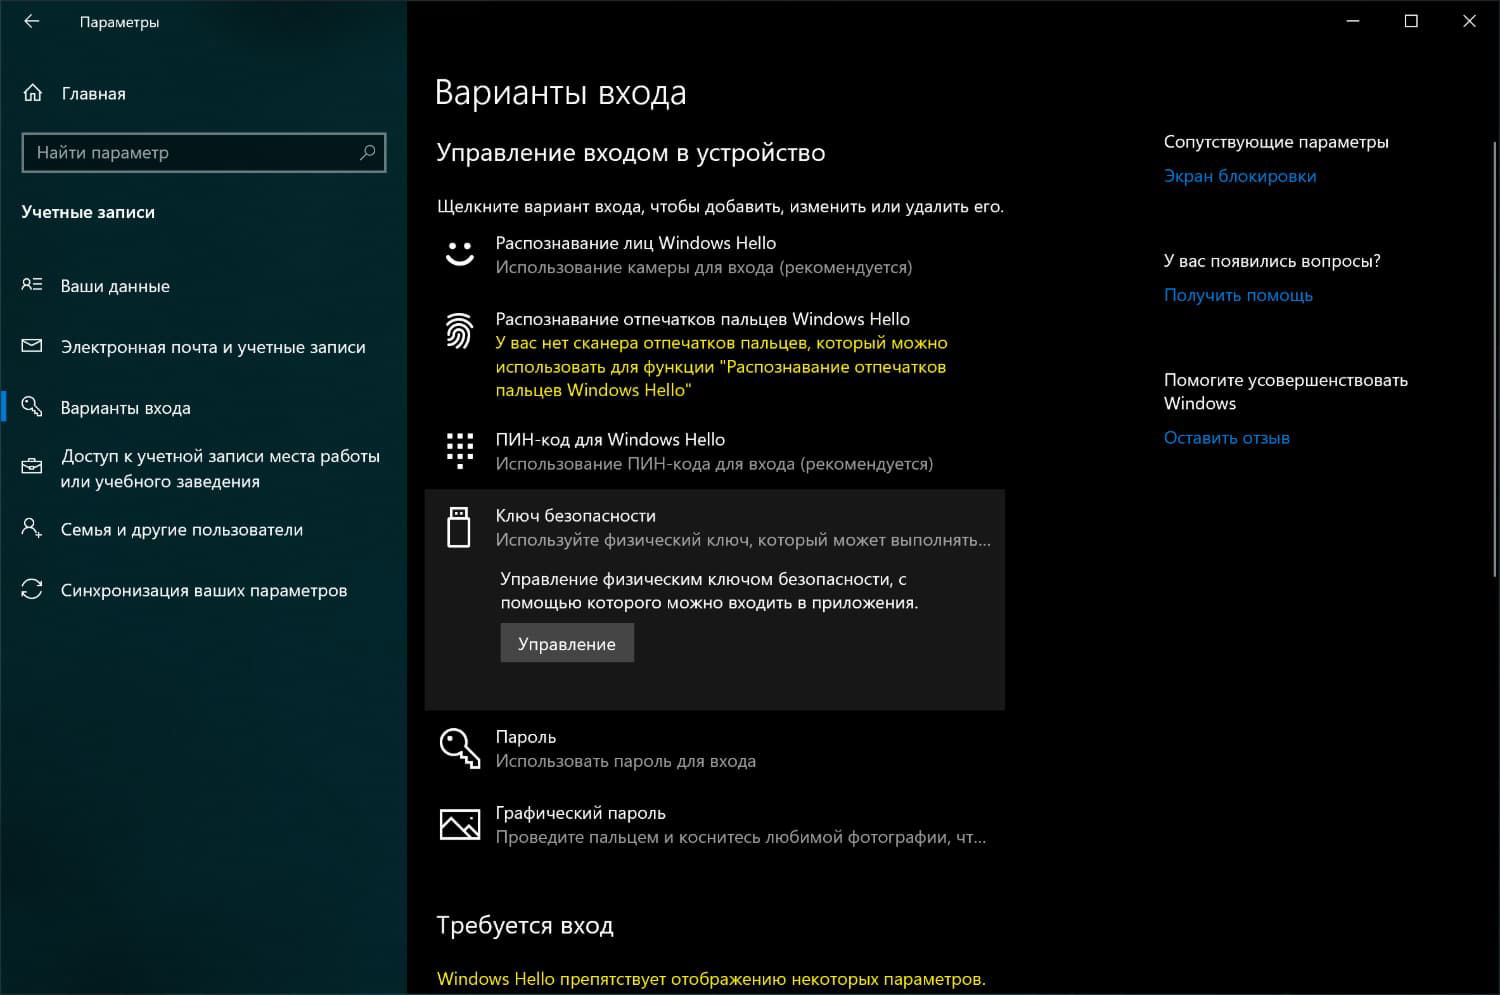Click the yellow Windows Hello препятствует warning text
This screenshot has width=1500, height=995.
point(711,979)
